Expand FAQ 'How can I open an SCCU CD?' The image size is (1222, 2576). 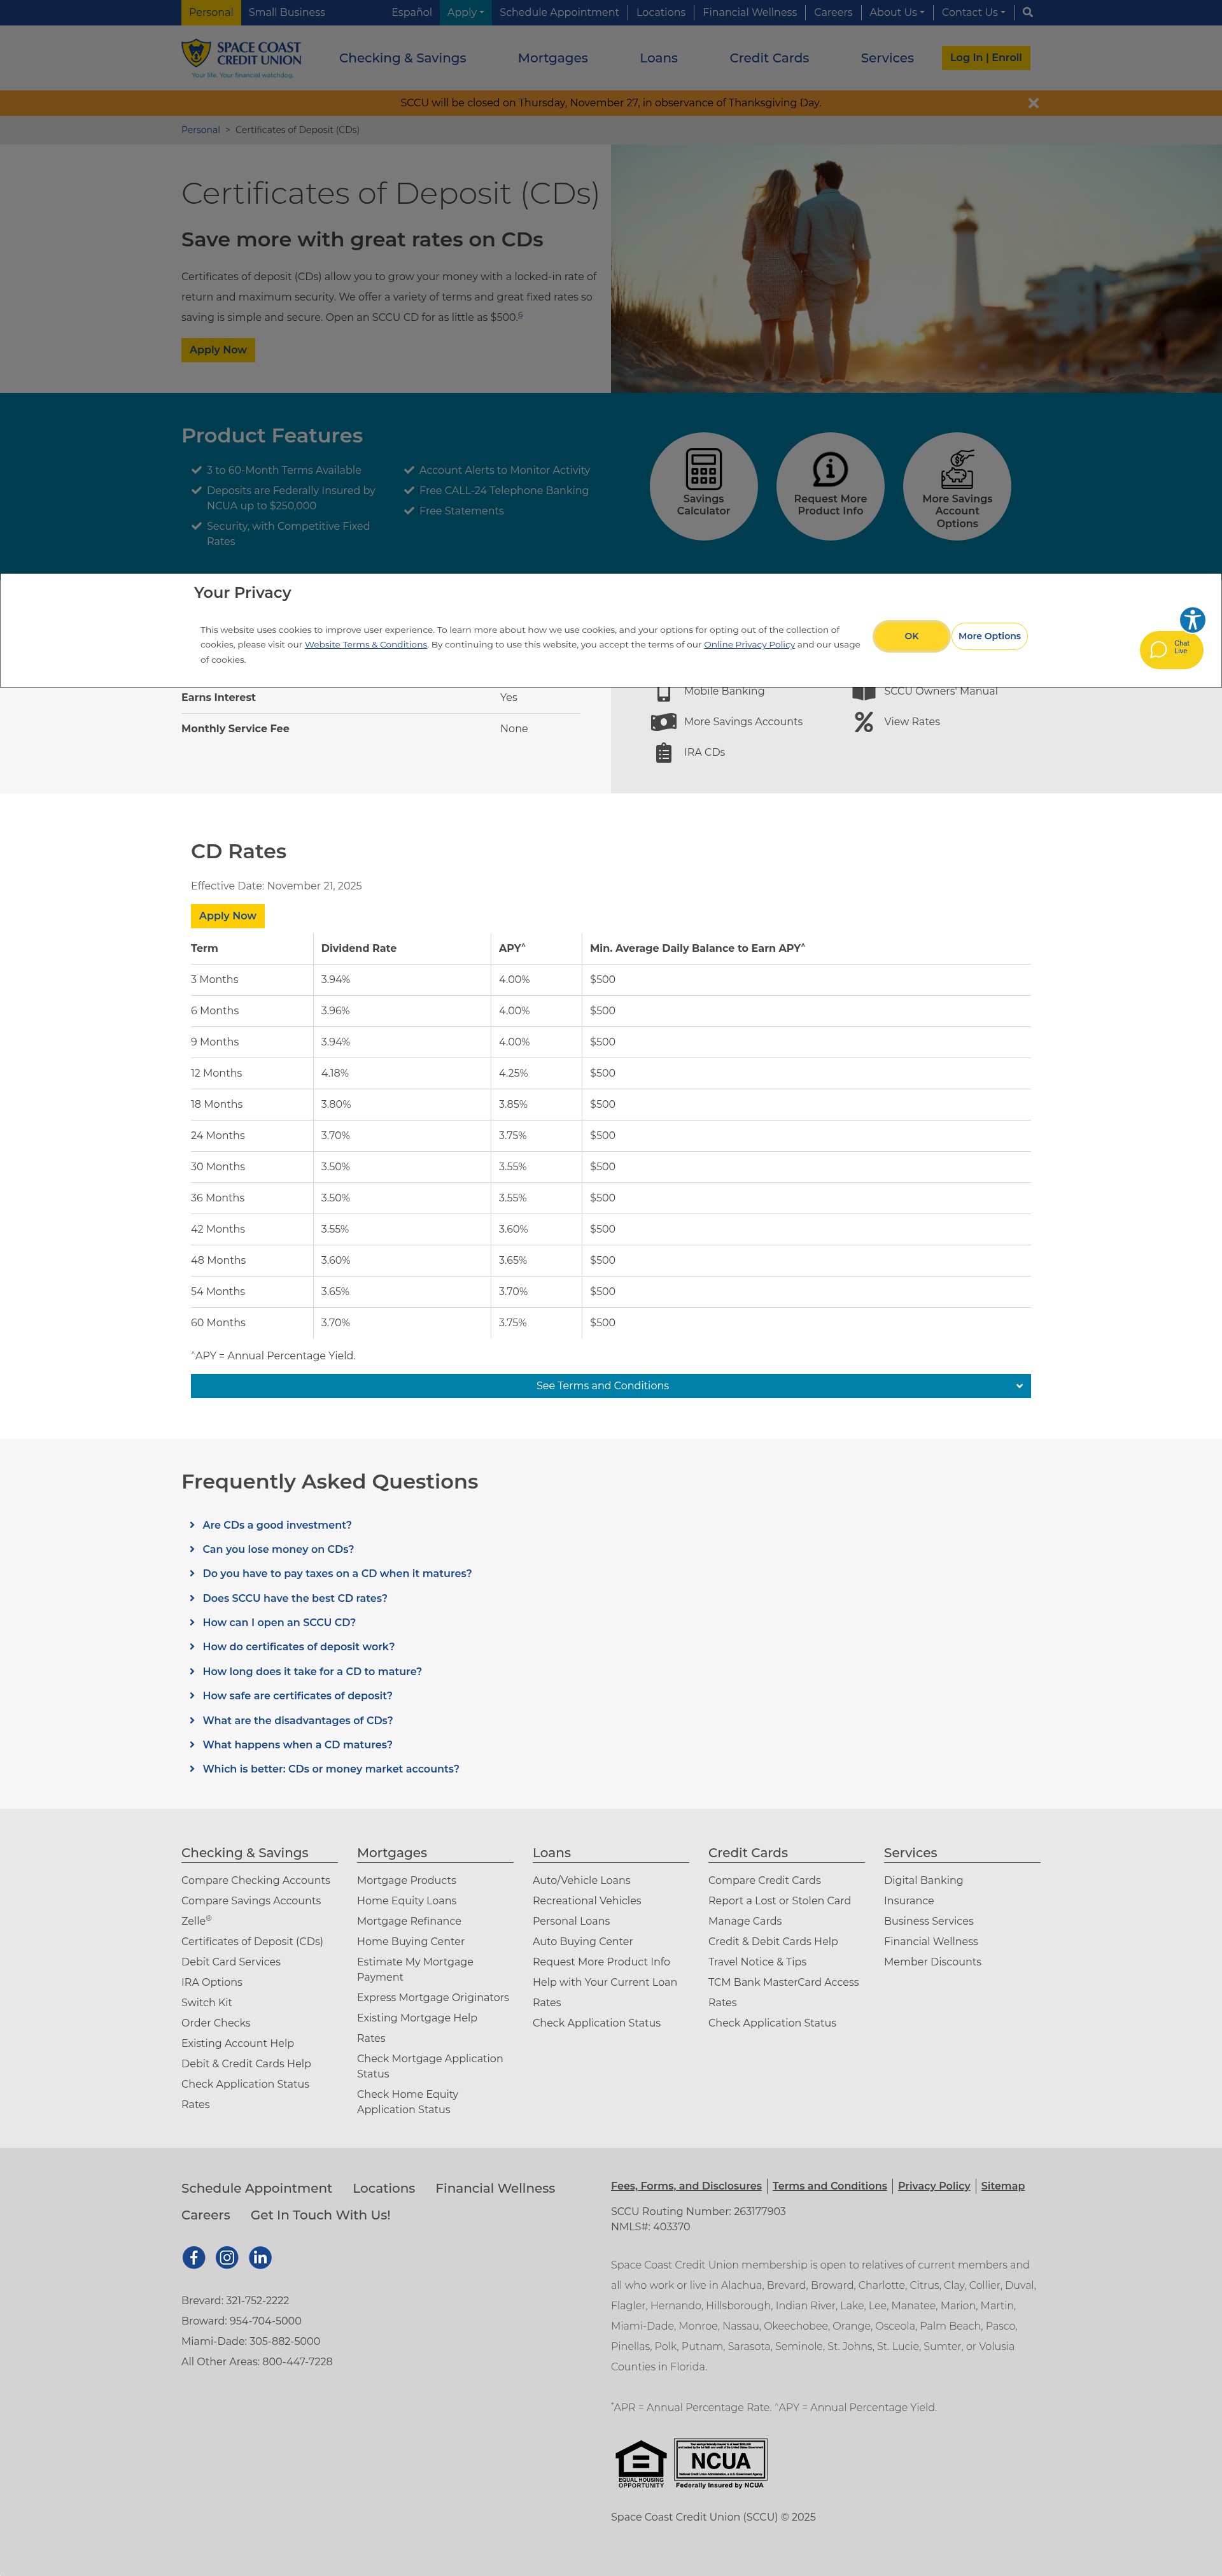pos(279,1622)
